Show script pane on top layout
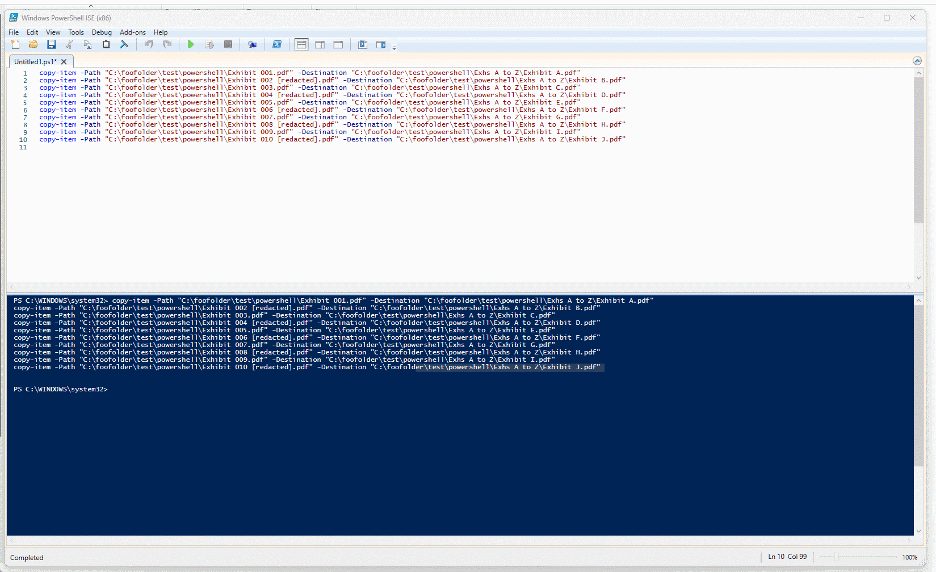The width and height of the screenshot is (936, 572). (x=302, y=45)
